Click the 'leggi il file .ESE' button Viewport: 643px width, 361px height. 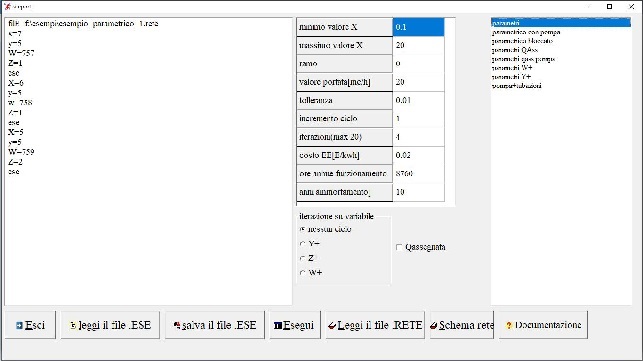110,325
